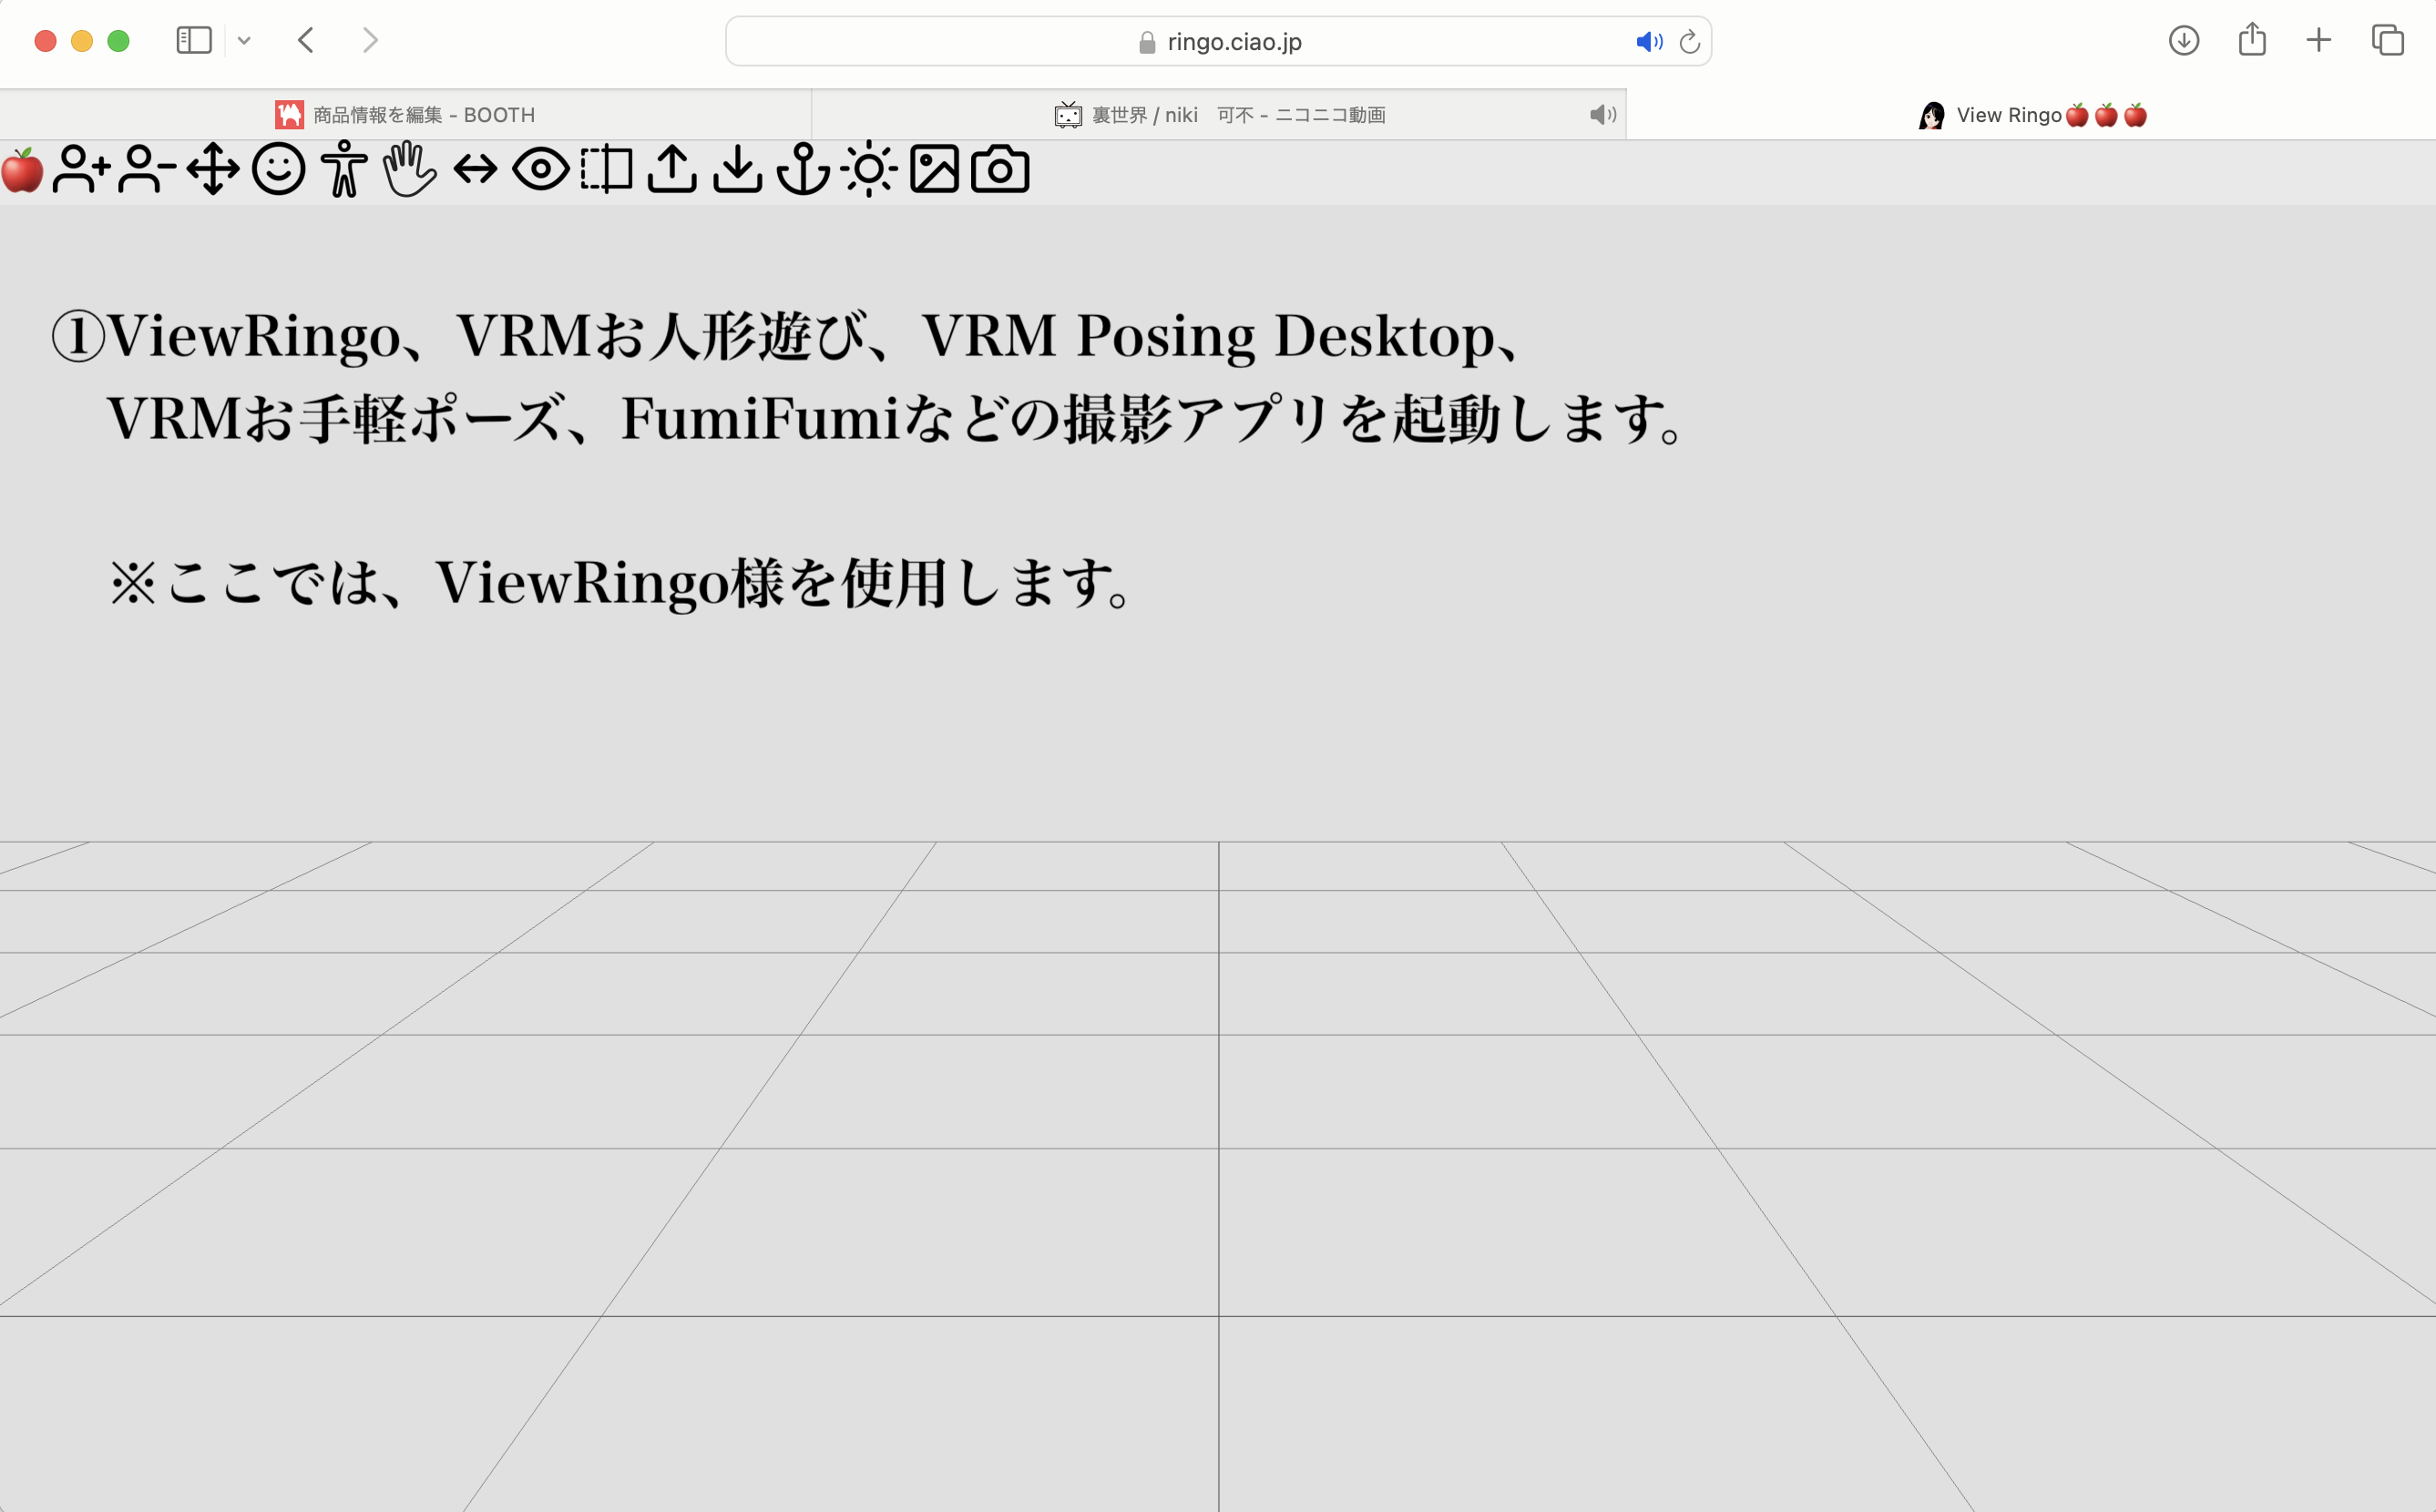Reload the ringo.ciao.jp page
Screen dimensions: 2436x1512
pyautogui.click(x=1691, y=41)
